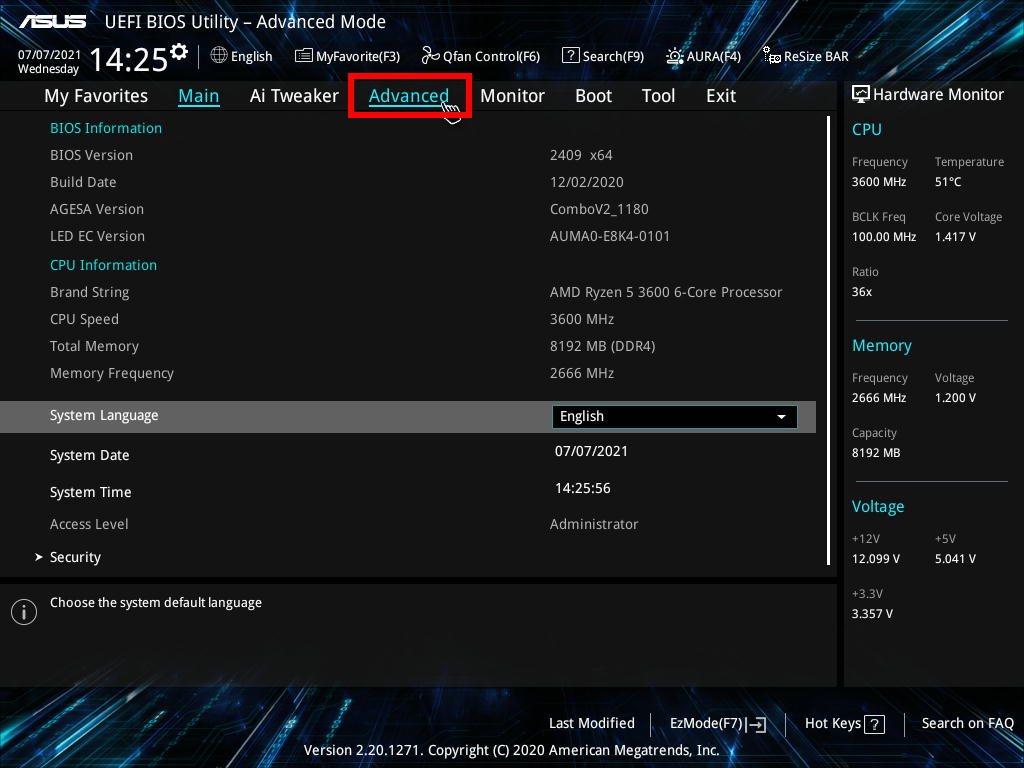
Task: Click the Voltage section heading
Action: click(x=878, y=507)
